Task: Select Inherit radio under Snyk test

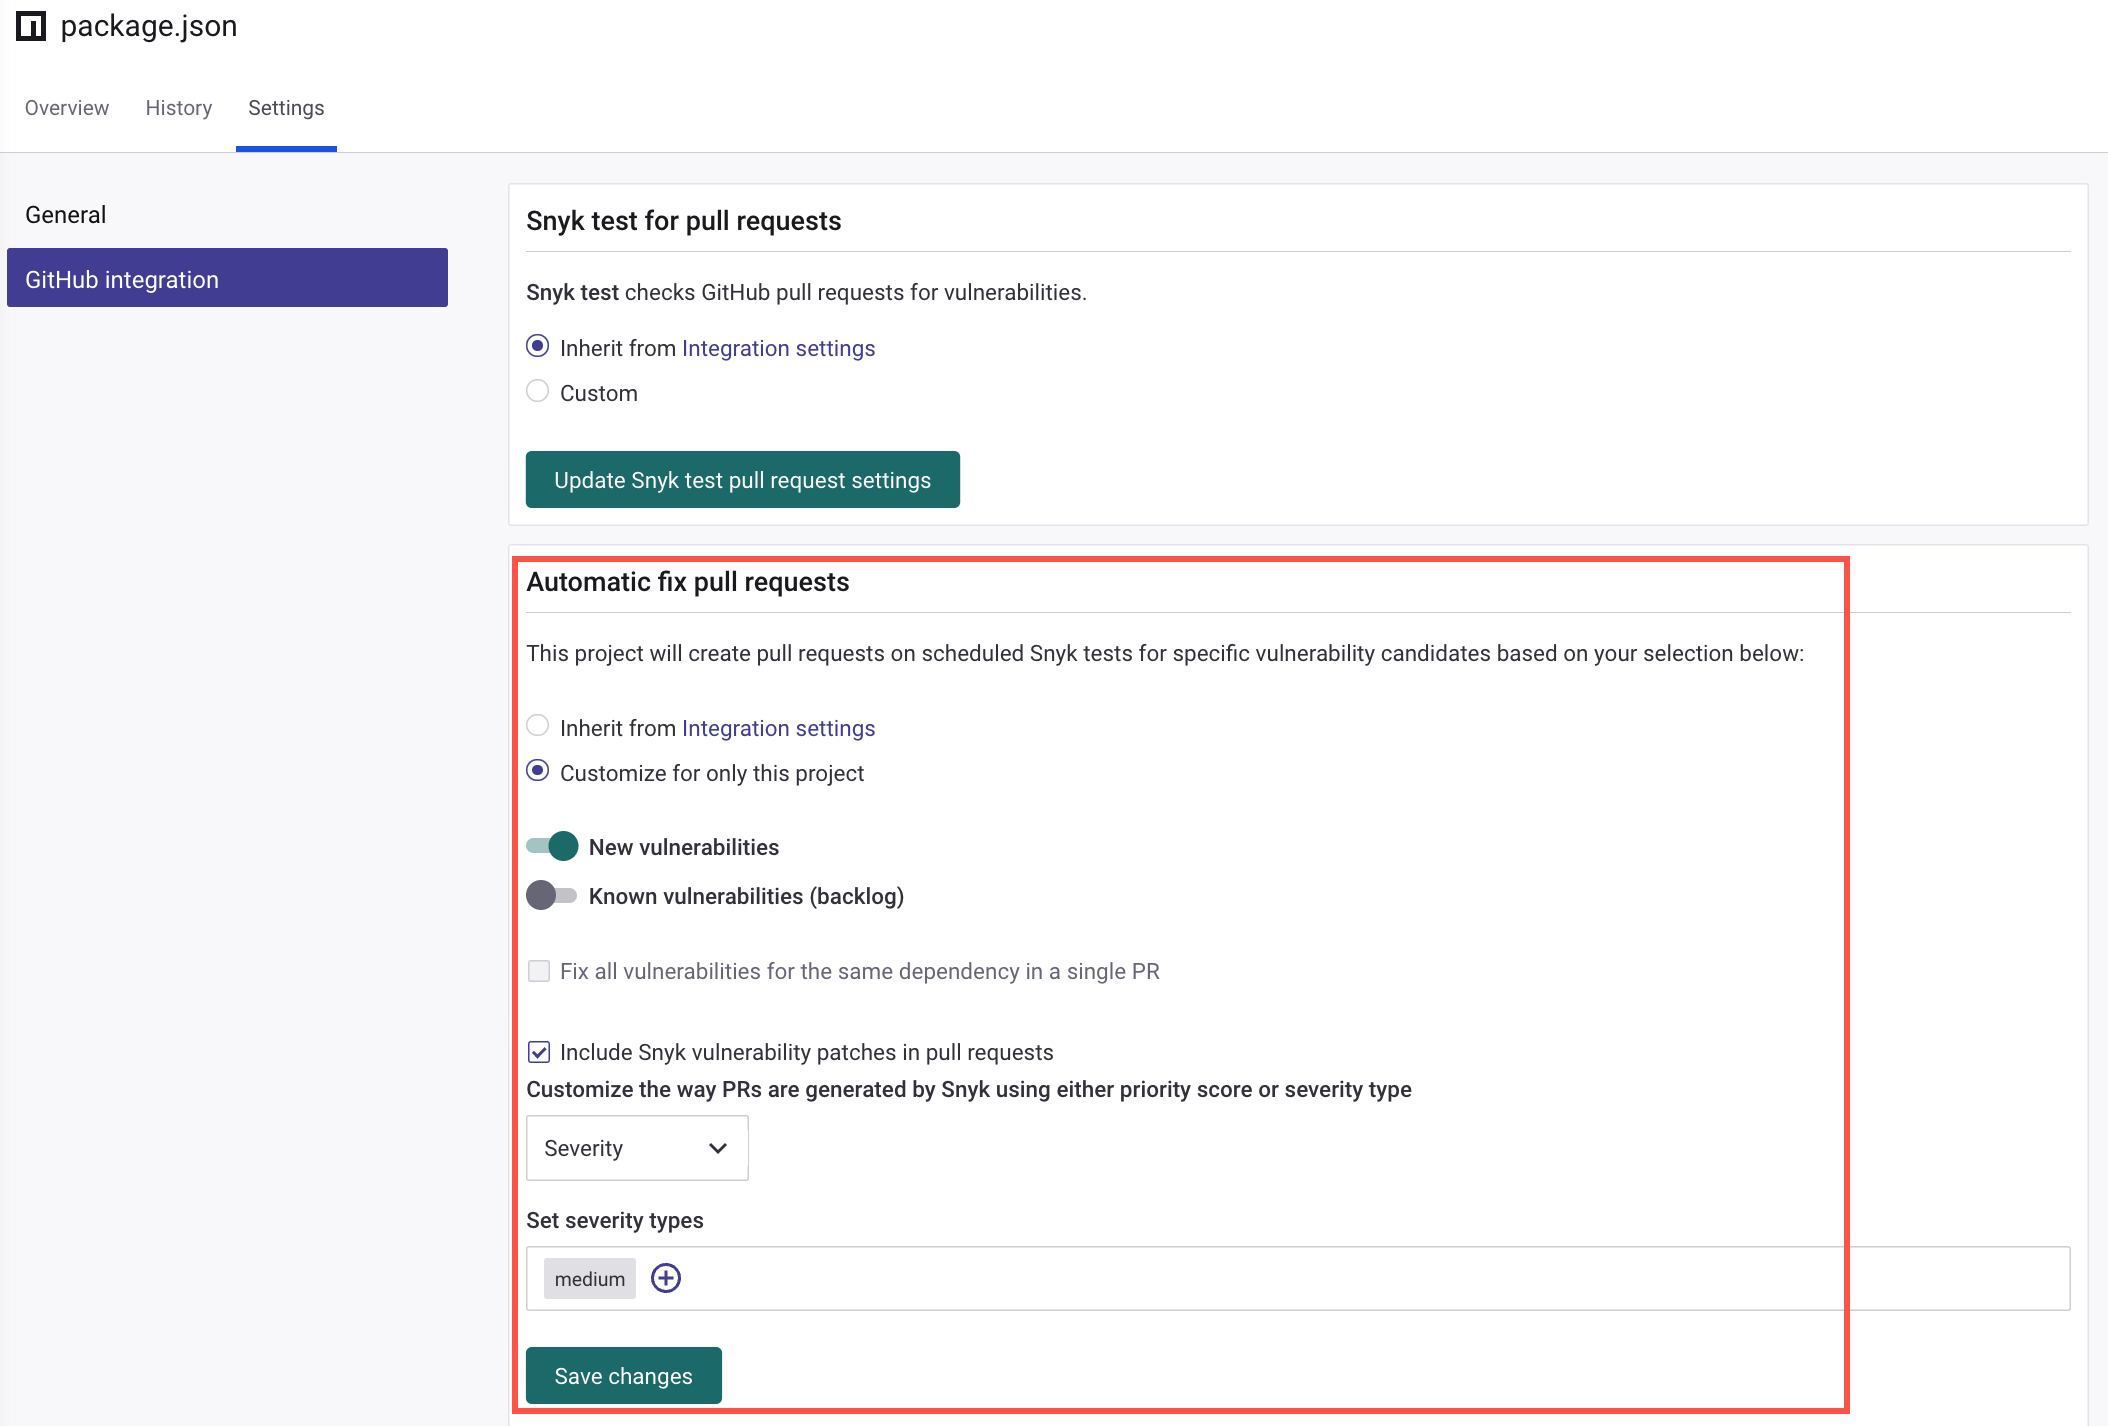Action: tap(538, 346)
